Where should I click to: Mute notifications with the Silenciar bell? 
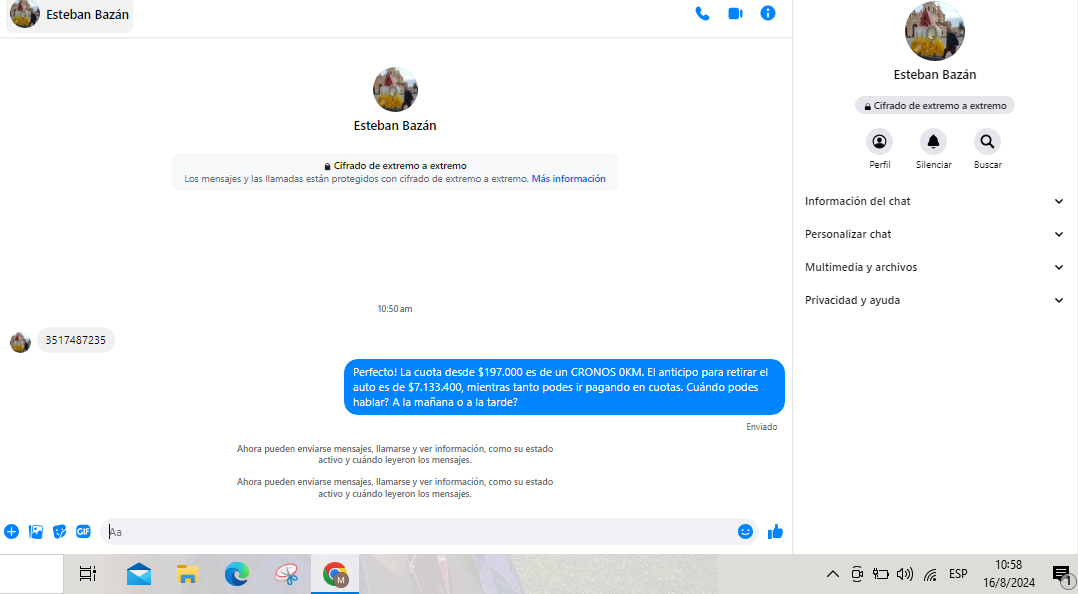pos(933,142)
